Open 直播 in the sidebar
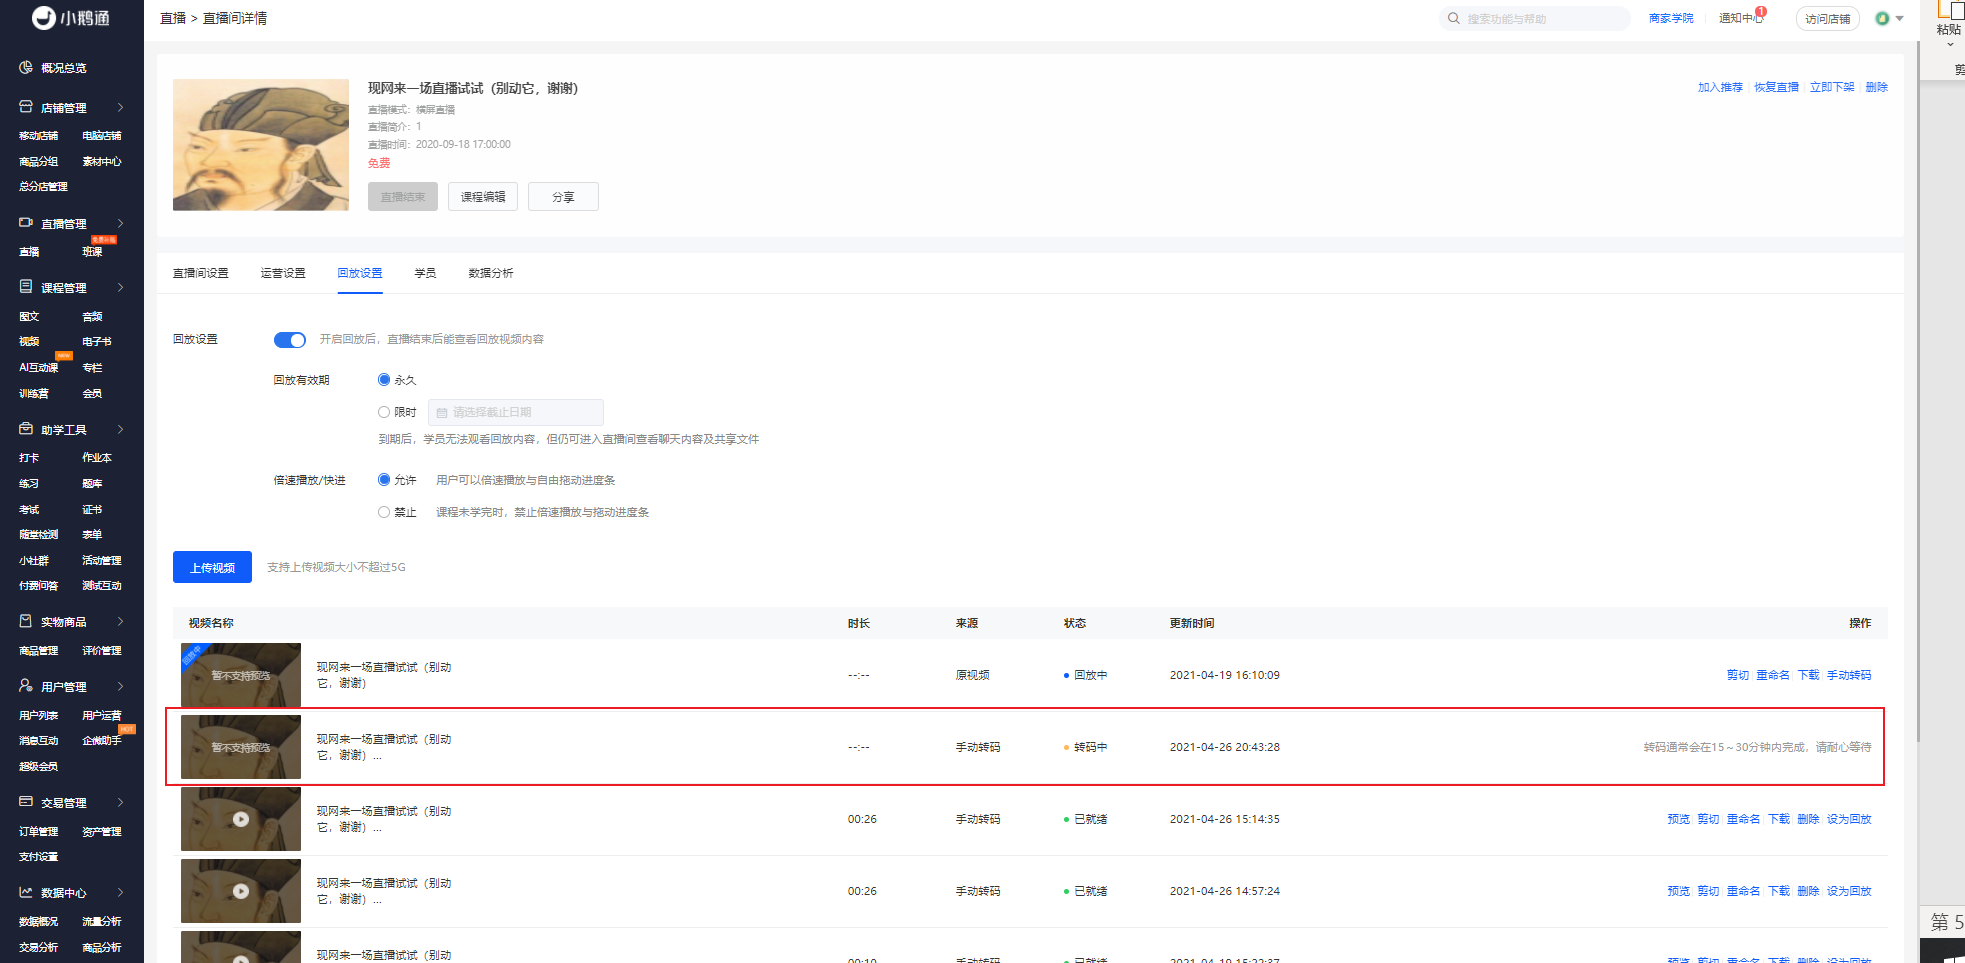The height and width of the screenshot is (963, 1965). (29, 251)
